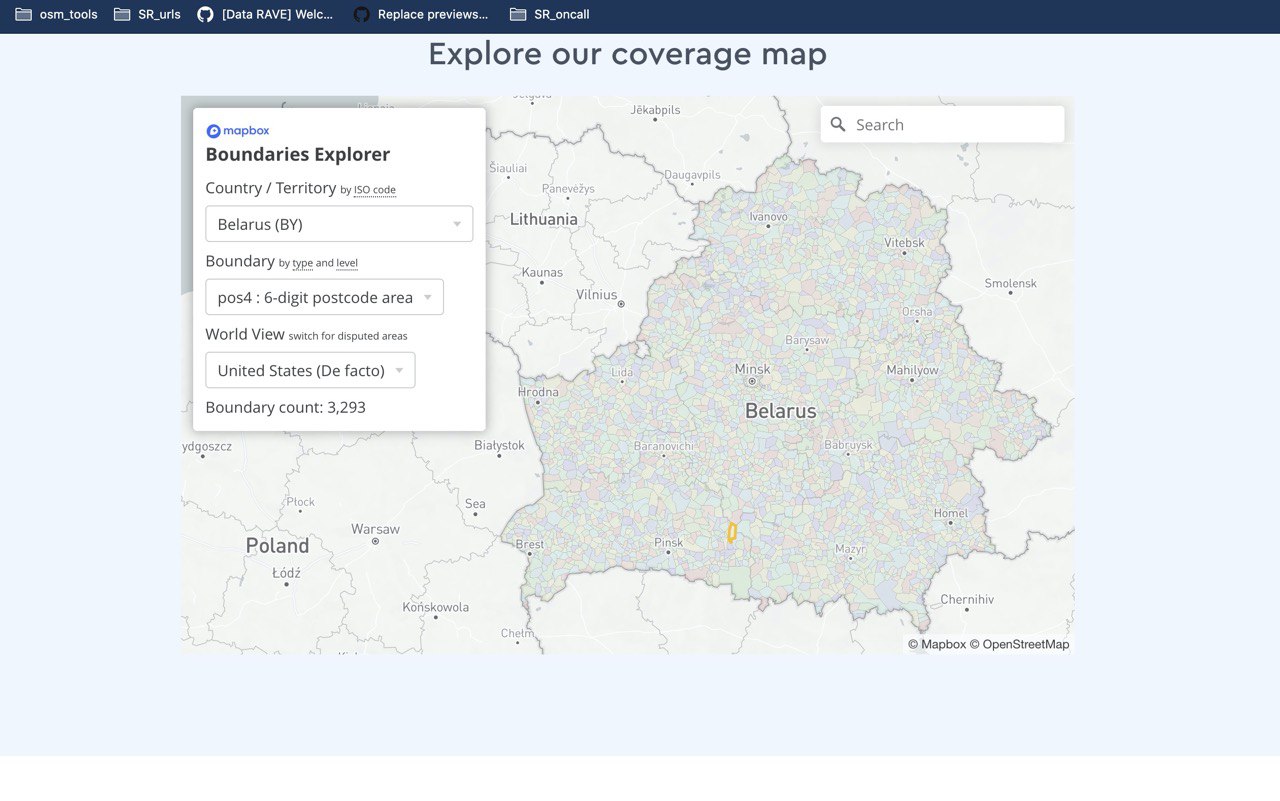The image size is (1280, 801).
Task: Click the Homel label on the map
Action: point(951,513)
